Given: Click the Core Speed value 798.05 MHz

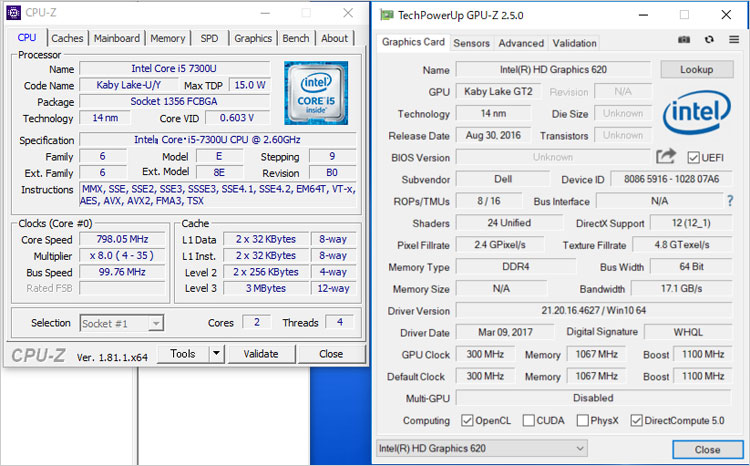Looking at the screenshot, I should (x=122, y=239).
